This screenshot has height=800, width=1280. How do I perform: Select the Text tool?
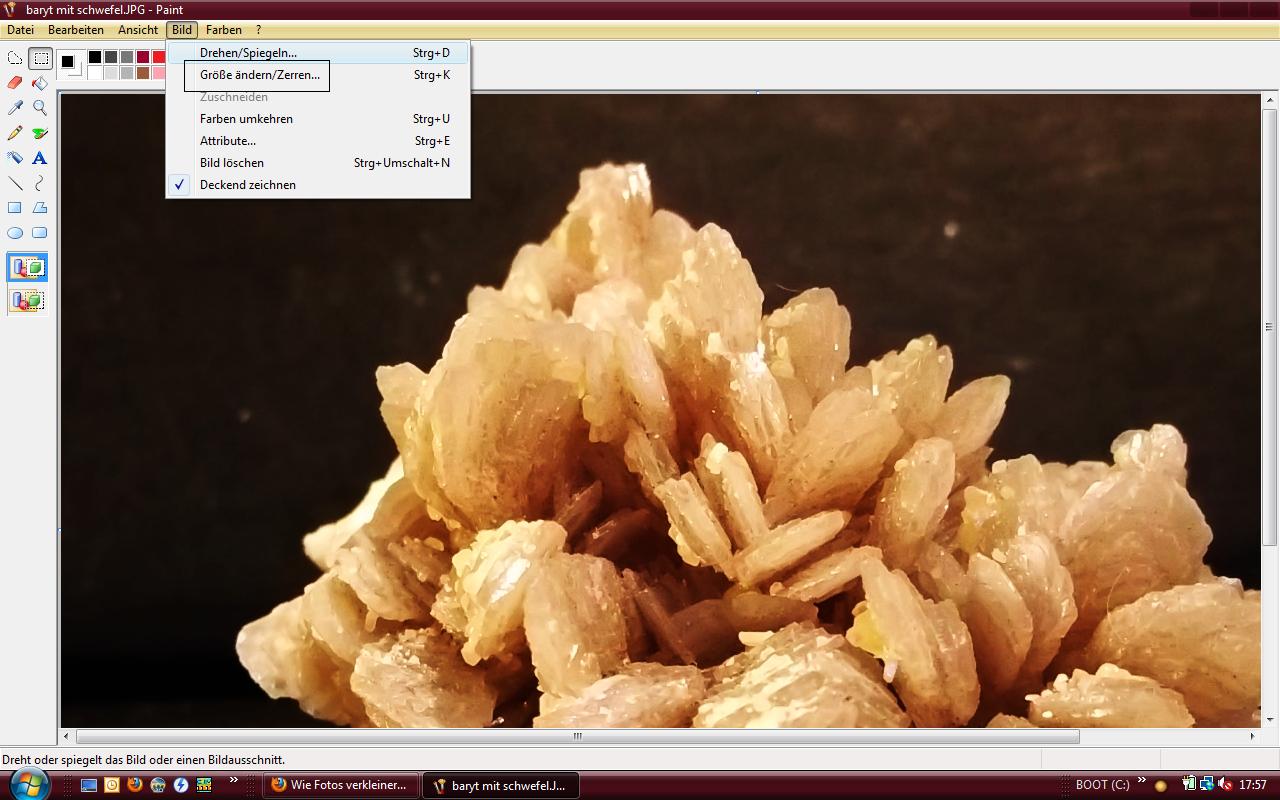40,158
